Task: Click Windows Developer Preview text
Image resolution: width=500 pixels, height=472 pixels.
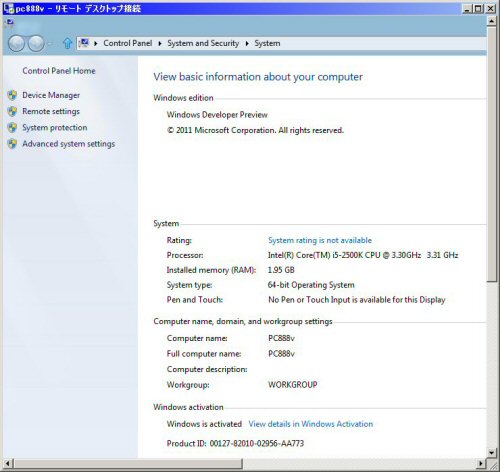Action: tap(217, 115)
